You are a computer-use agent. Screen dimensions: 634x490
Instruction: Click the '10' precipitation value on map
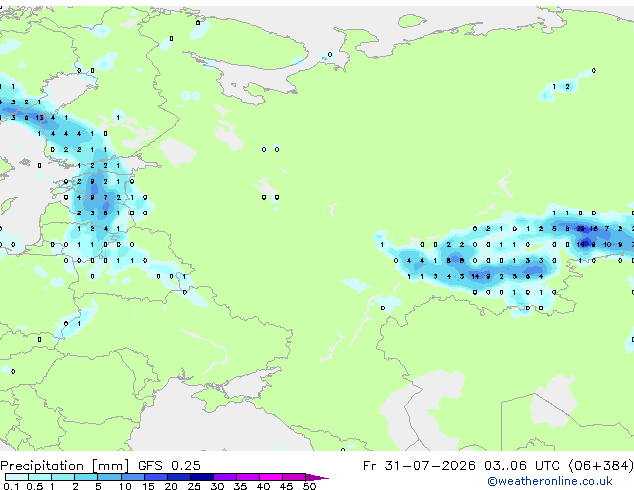click(x=607, y=245)
